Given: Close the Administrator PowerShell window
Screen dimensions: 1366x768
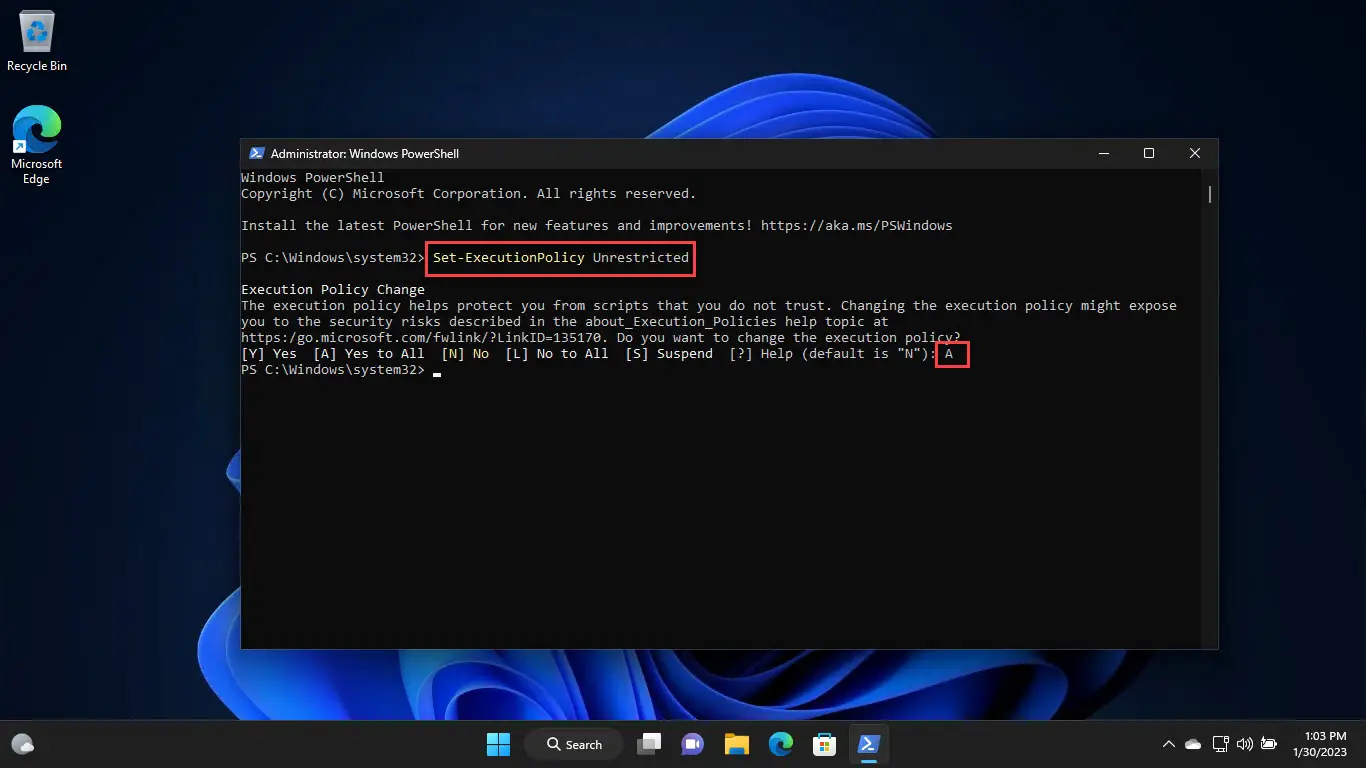Looking at the screenshot, I should [x=1195, y=154].
